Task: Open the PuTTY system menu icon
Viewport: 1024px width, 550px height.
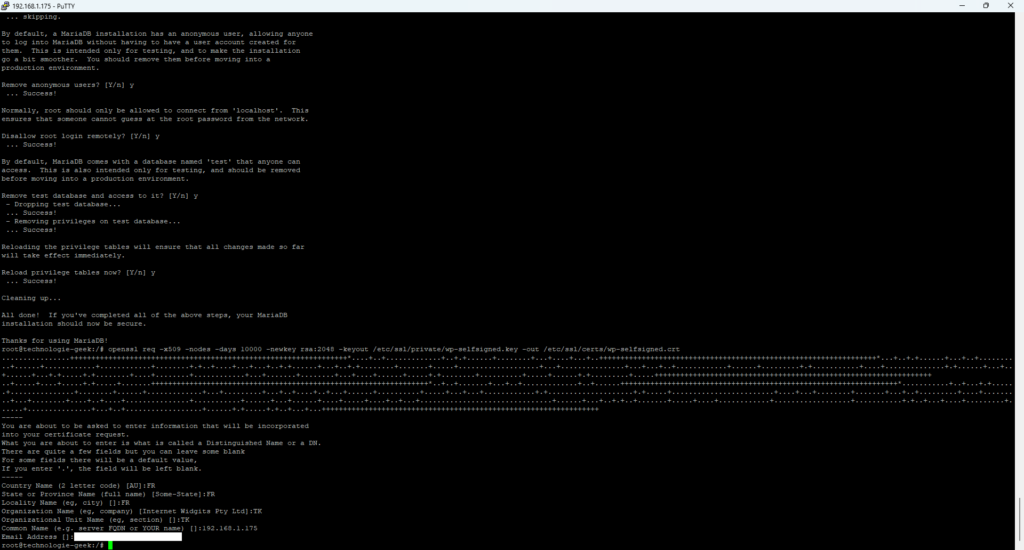Action: tap(6, 5)
